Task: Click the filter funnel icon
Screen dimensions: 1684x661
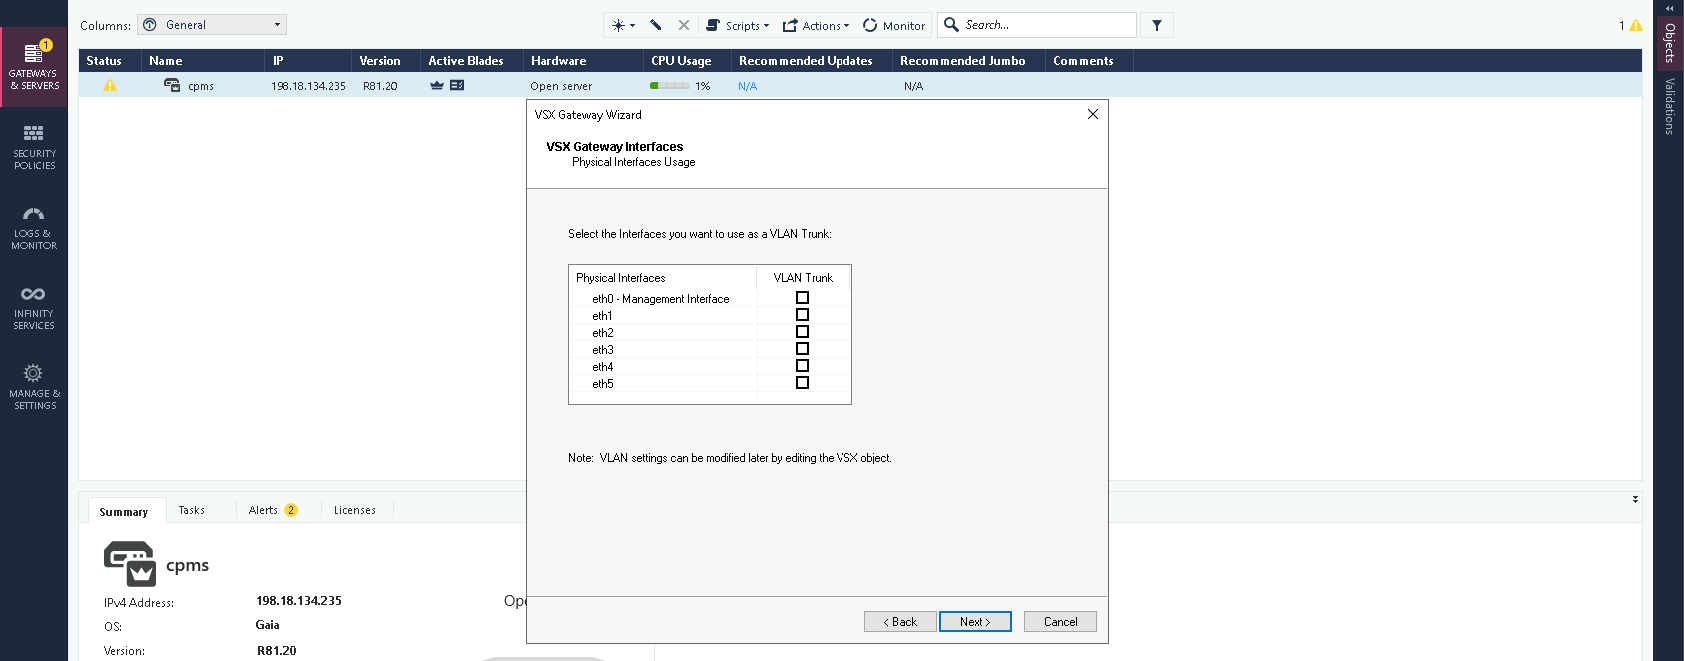Action: (1157, 25)
